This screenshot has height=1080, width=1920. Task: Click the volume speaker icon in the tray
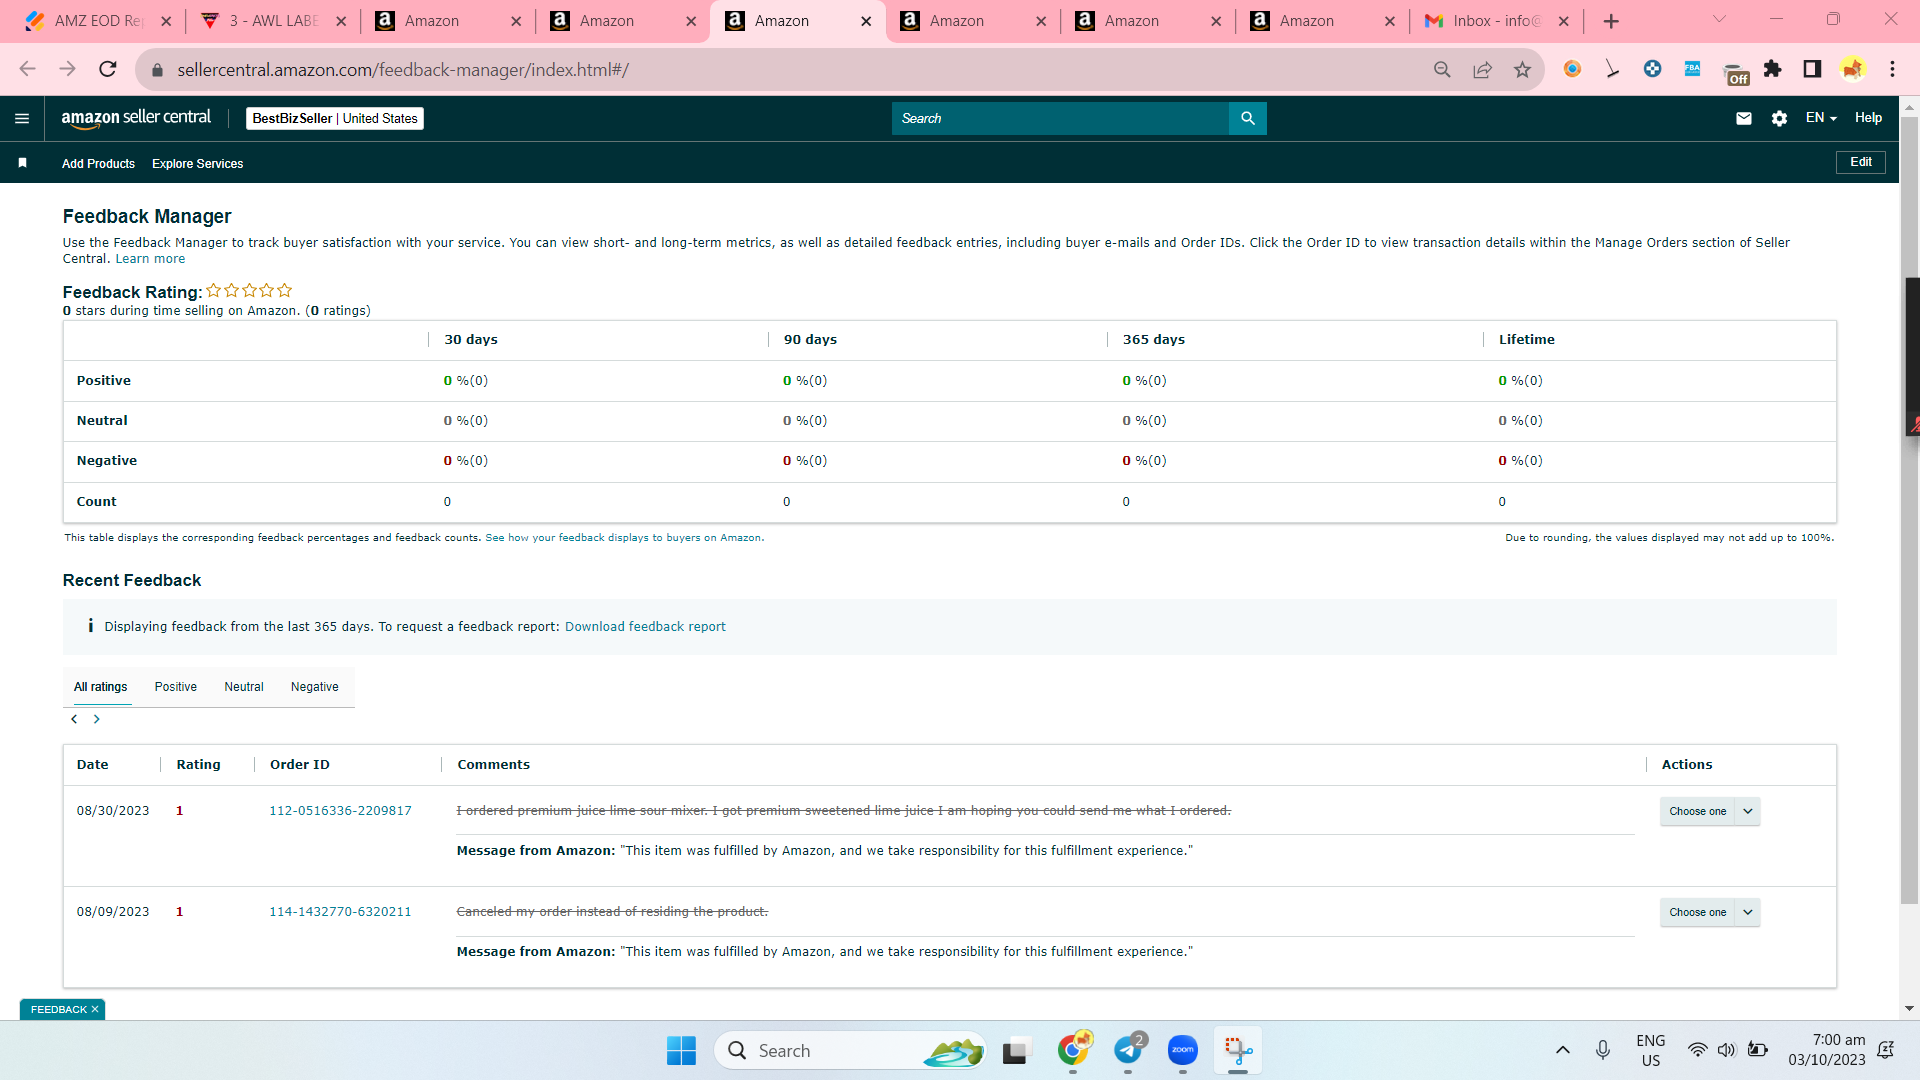coord(1727,1050)
